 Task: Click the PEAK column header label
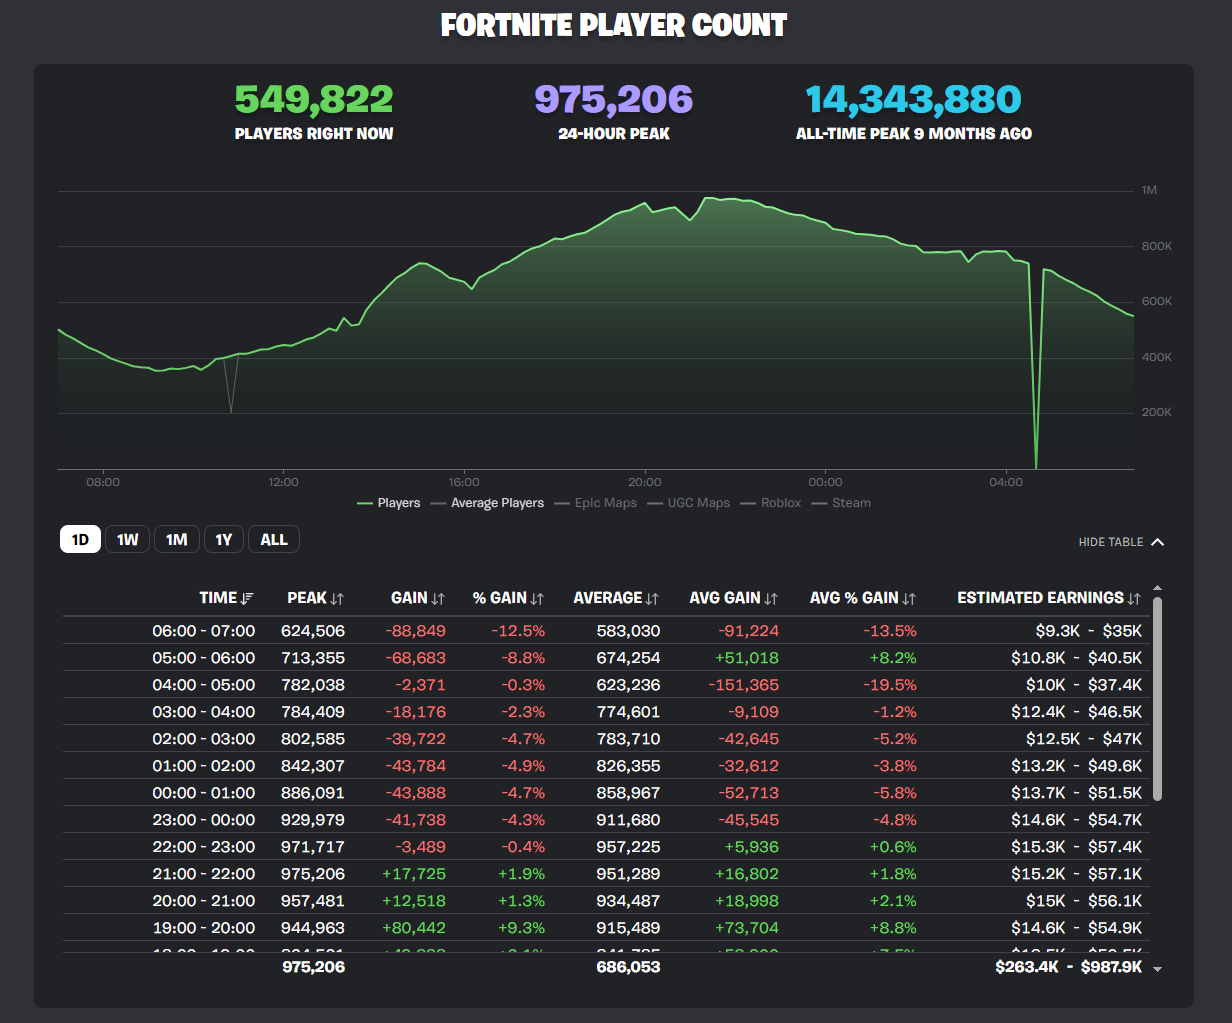pyautogui.click(x=307, y=598)
